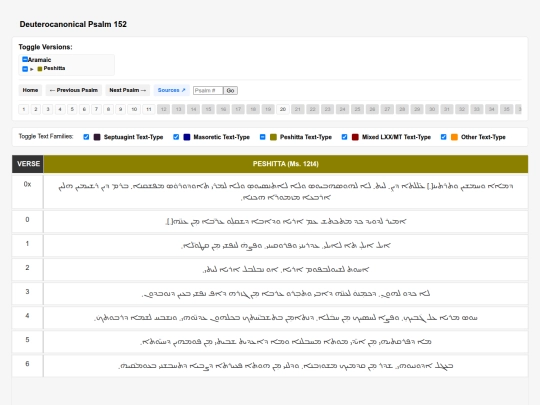540x405 pixels.
Task: Jump to psalm 8
Action: click(108, 109)
